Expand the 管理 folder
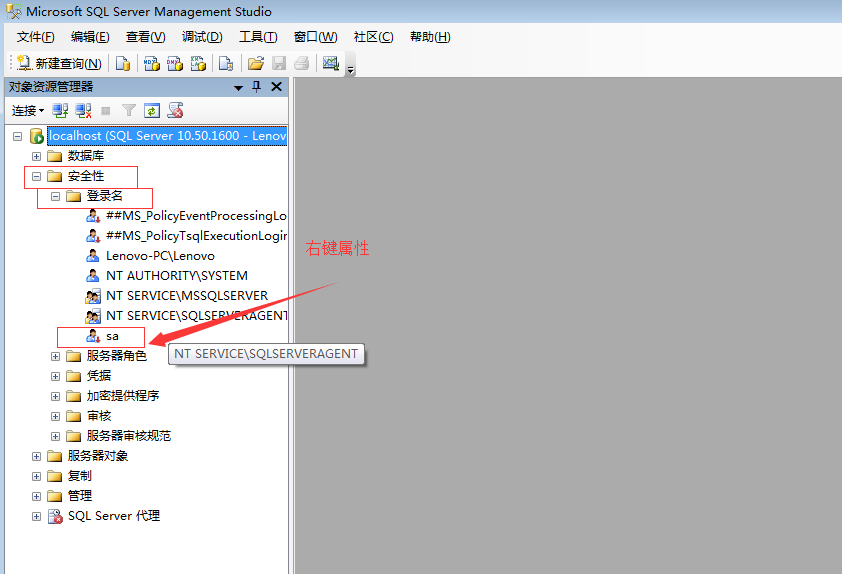 tap(37, 496)
